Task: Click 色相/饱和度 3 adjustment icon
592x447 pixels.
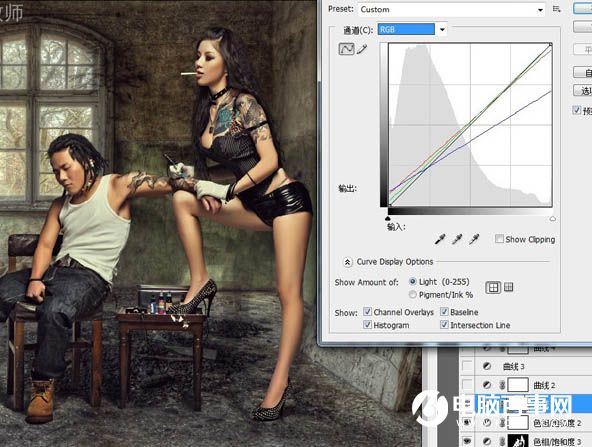Action: (x=487, y=441)
